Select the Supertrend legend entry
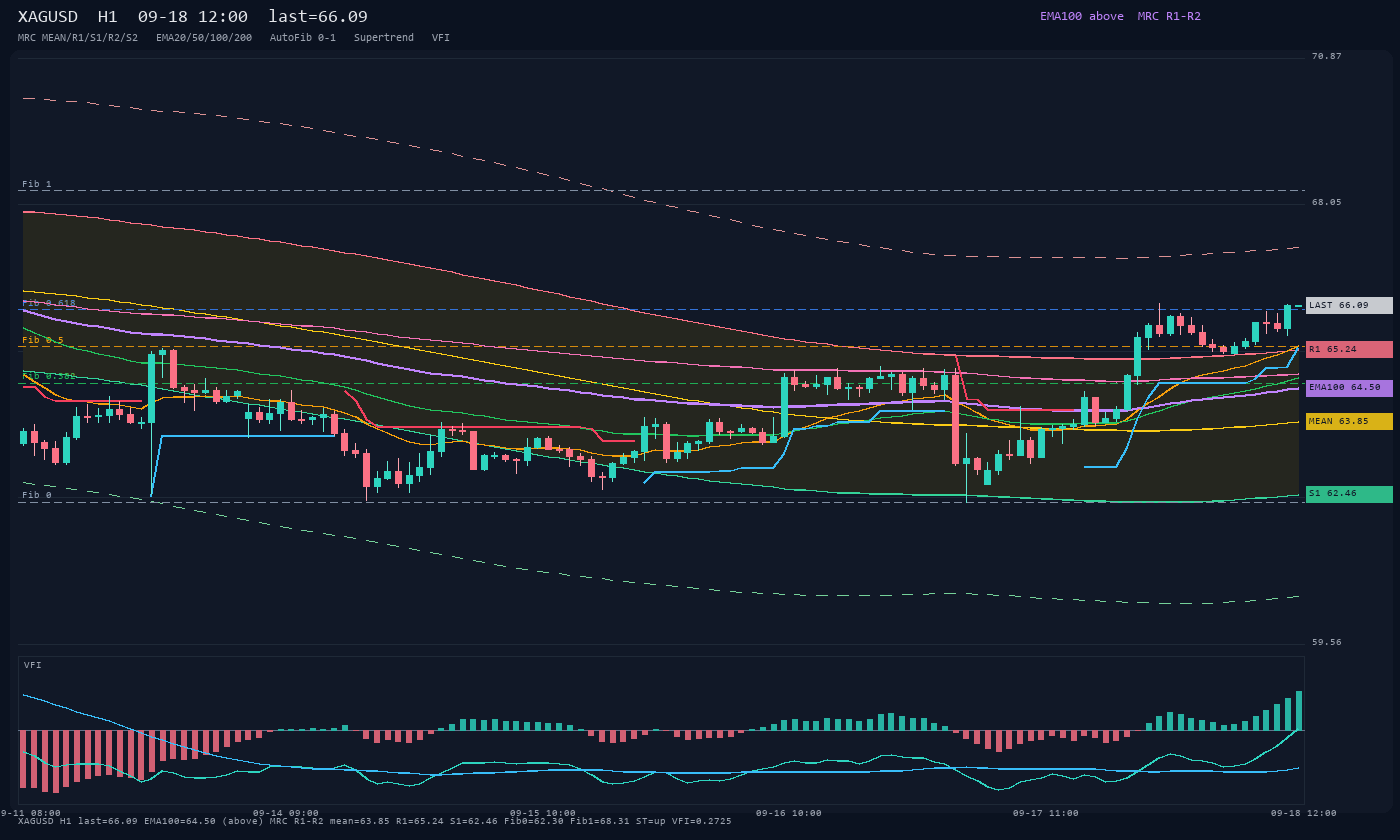1400x840 pixels. [x=384, y=38]
